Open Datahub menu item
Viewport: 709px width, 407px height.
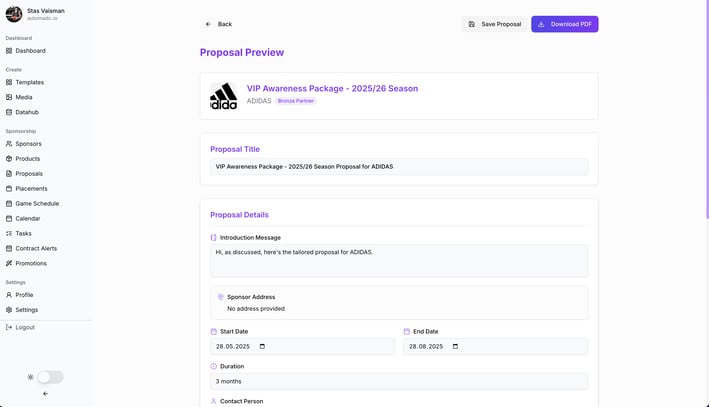[x=27, y=112]
